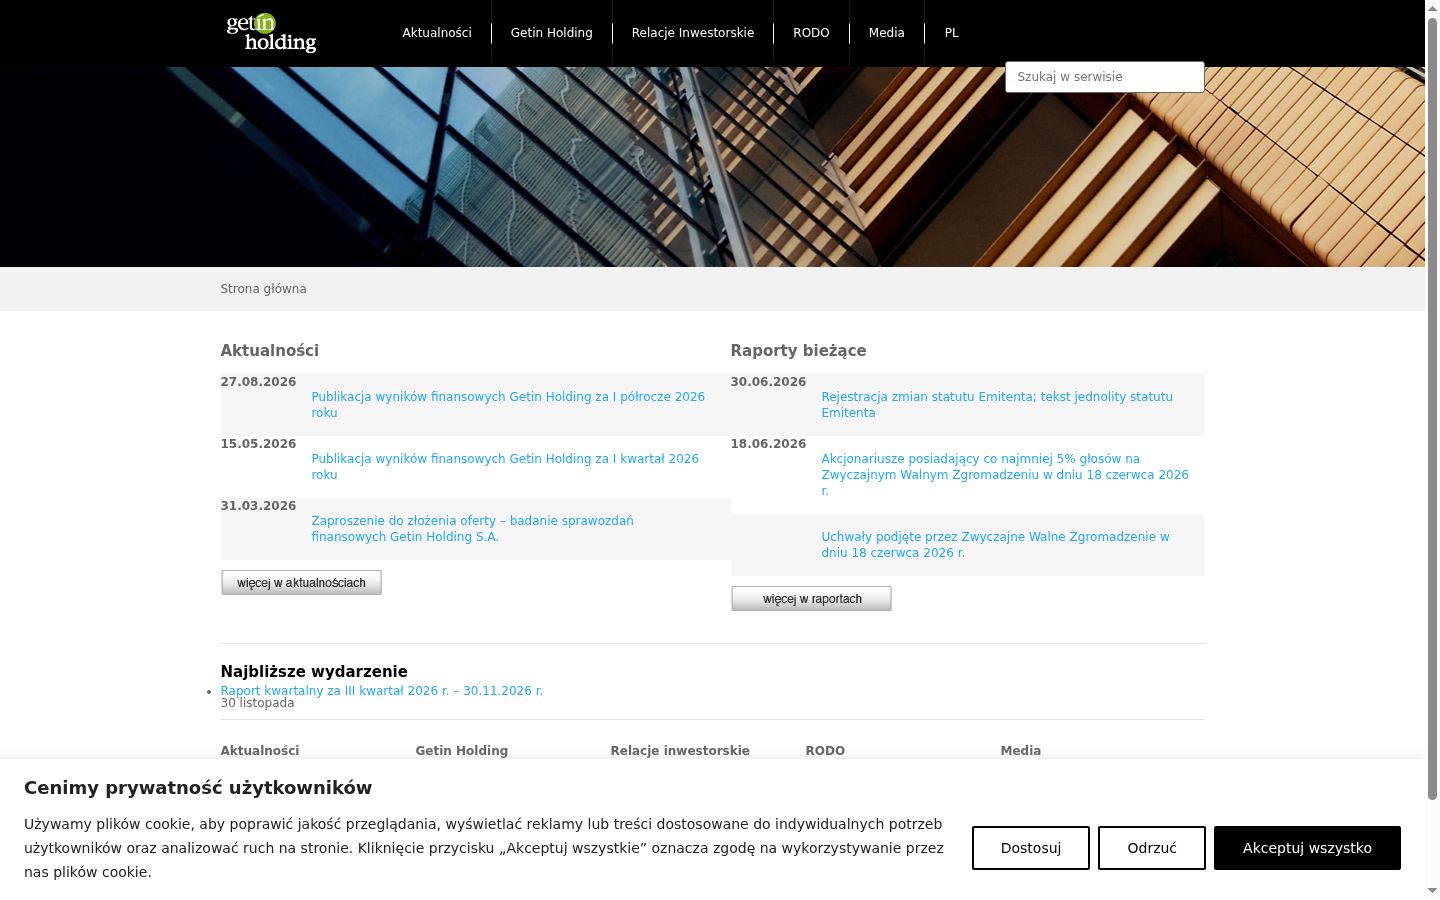Click the Getin Holding logo
Viewport: 1440px width, 900px height.
click(x=271, y=33)
